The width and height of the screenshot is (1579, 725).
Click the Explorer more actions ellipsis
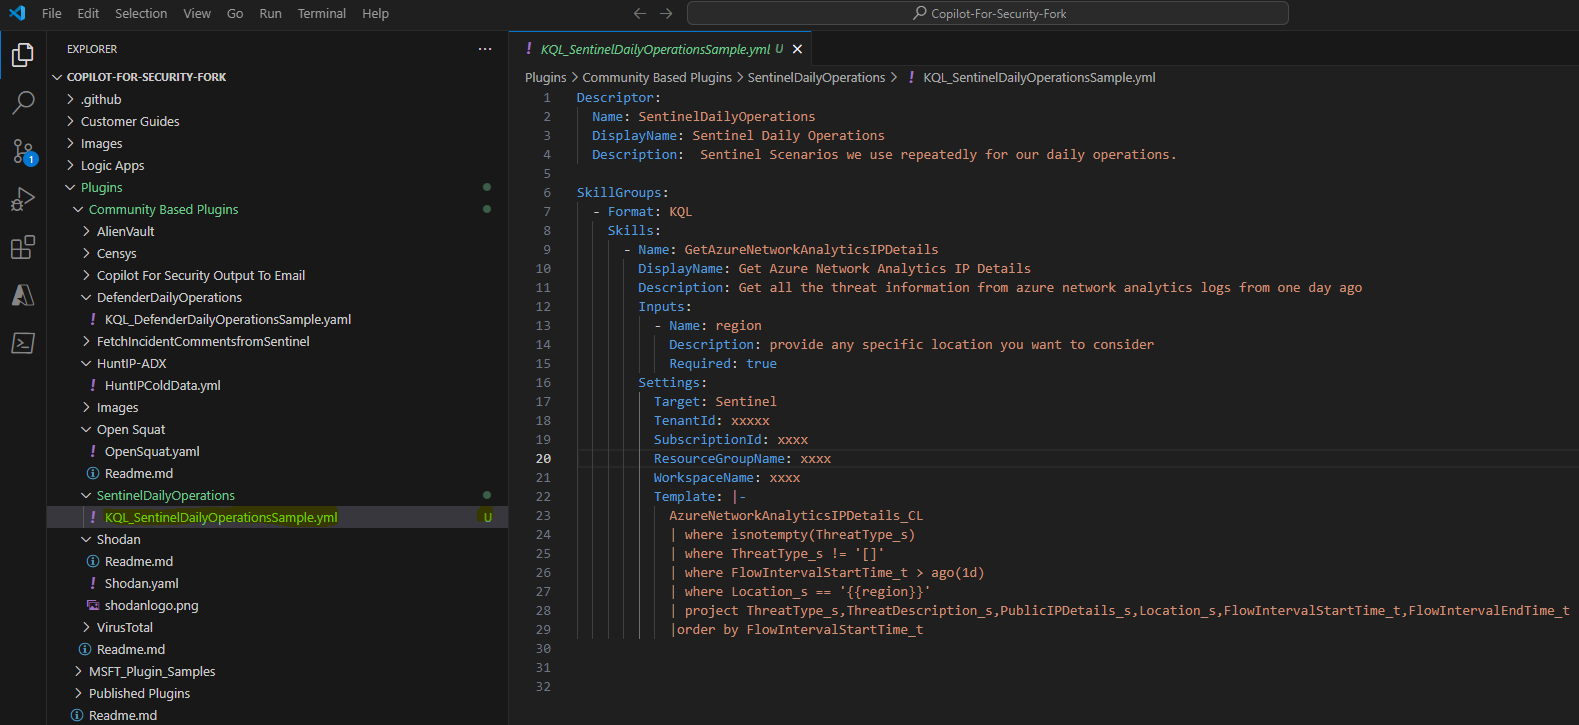(x=485, y=49)
